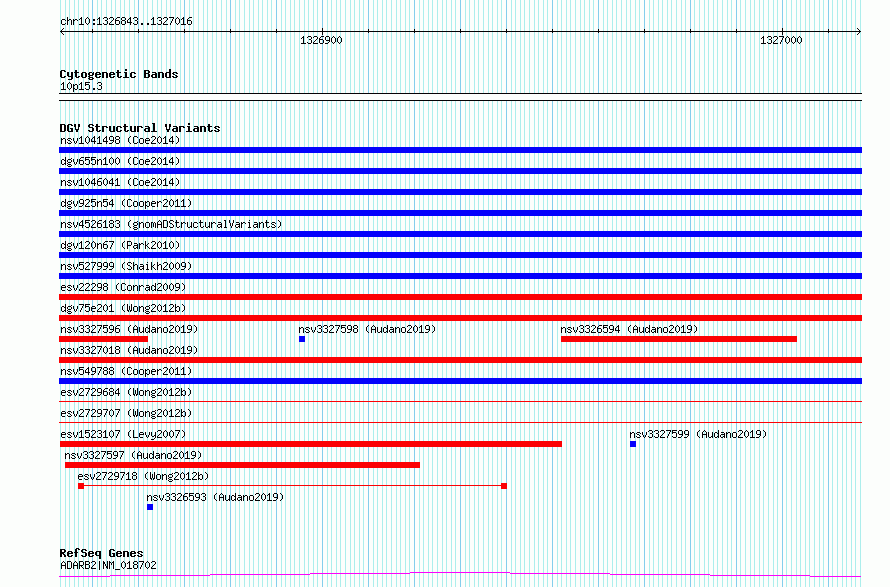Click the nsv3327596 (Audano2019) label
The image size is (890, 587).
(x=129, y=329)
